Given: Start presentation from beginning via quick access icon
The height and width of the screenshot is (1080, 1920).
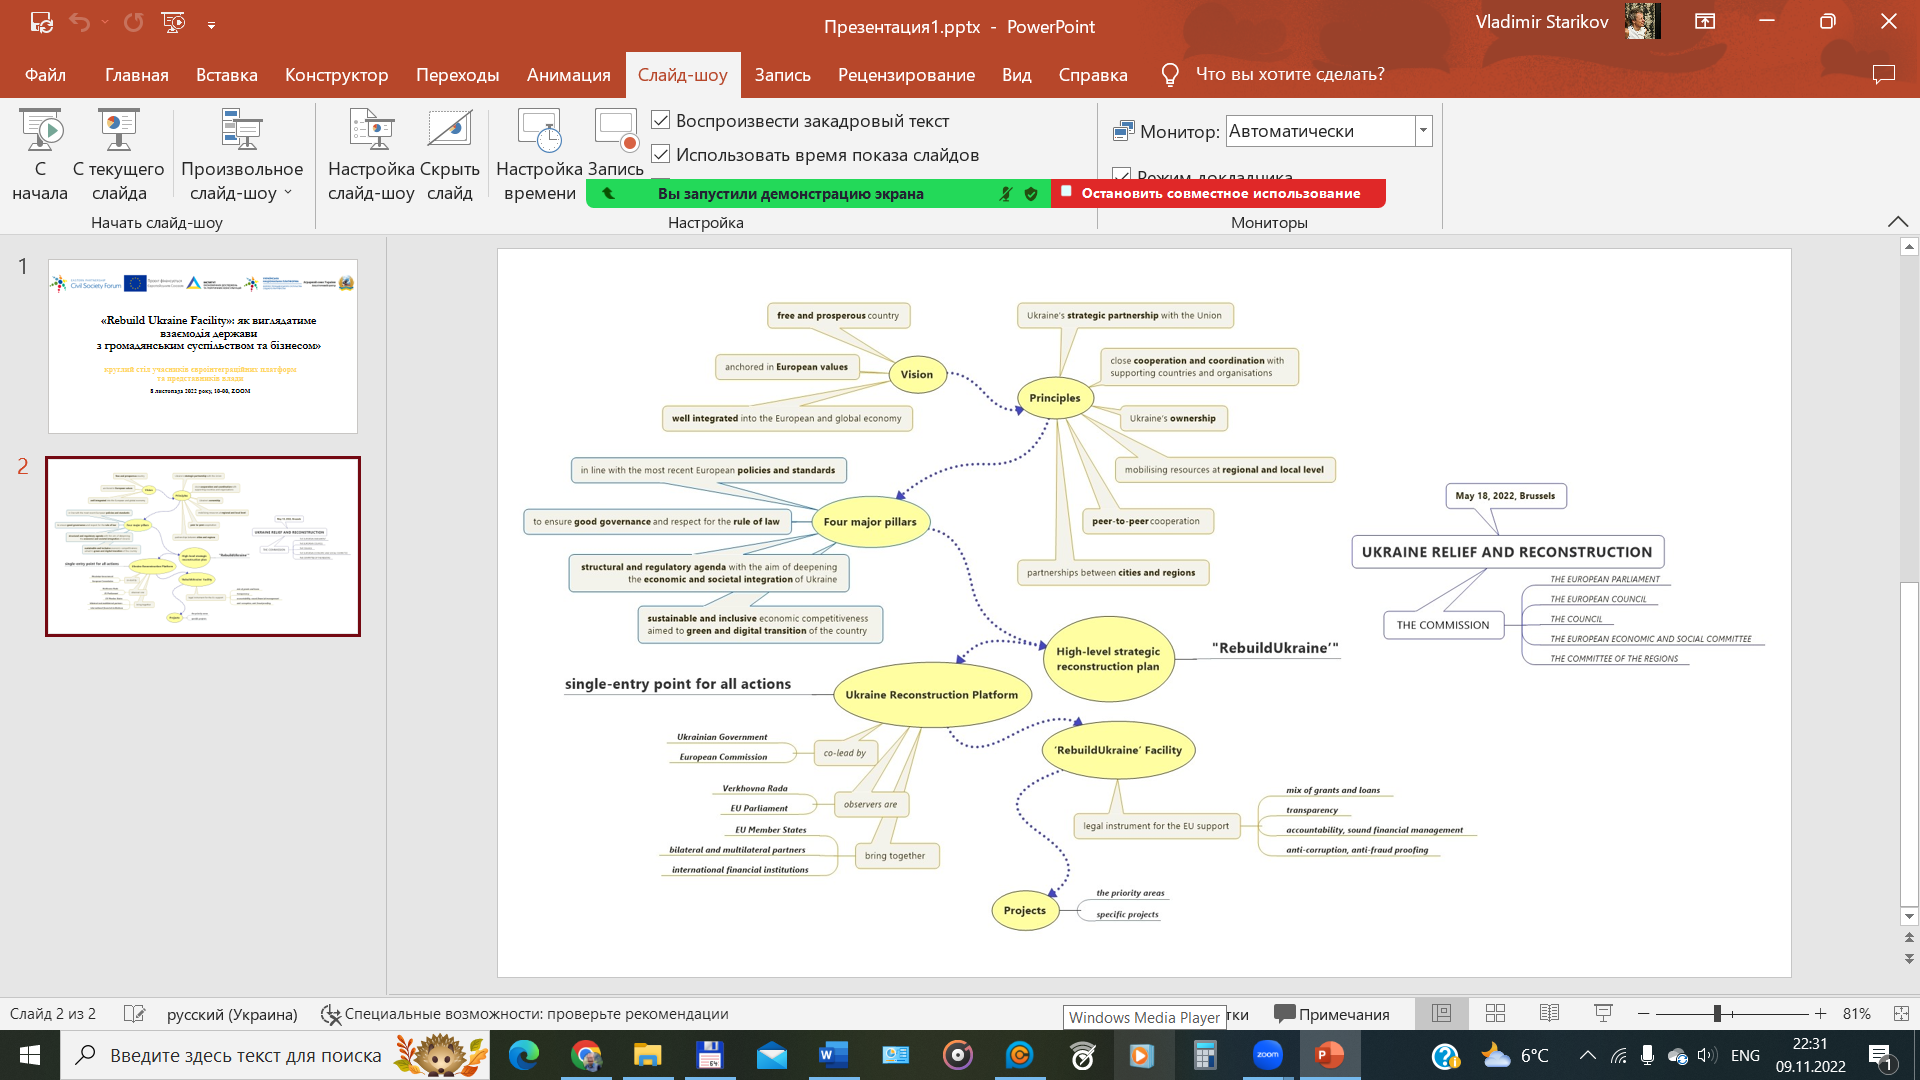Looking at the screenshot, I should [173, 22].
